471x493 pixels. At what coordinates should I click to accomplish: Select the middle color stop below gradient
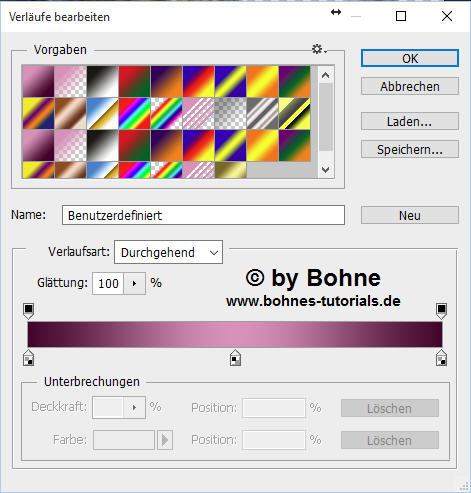pyautogui.click(x=235, y=358)
